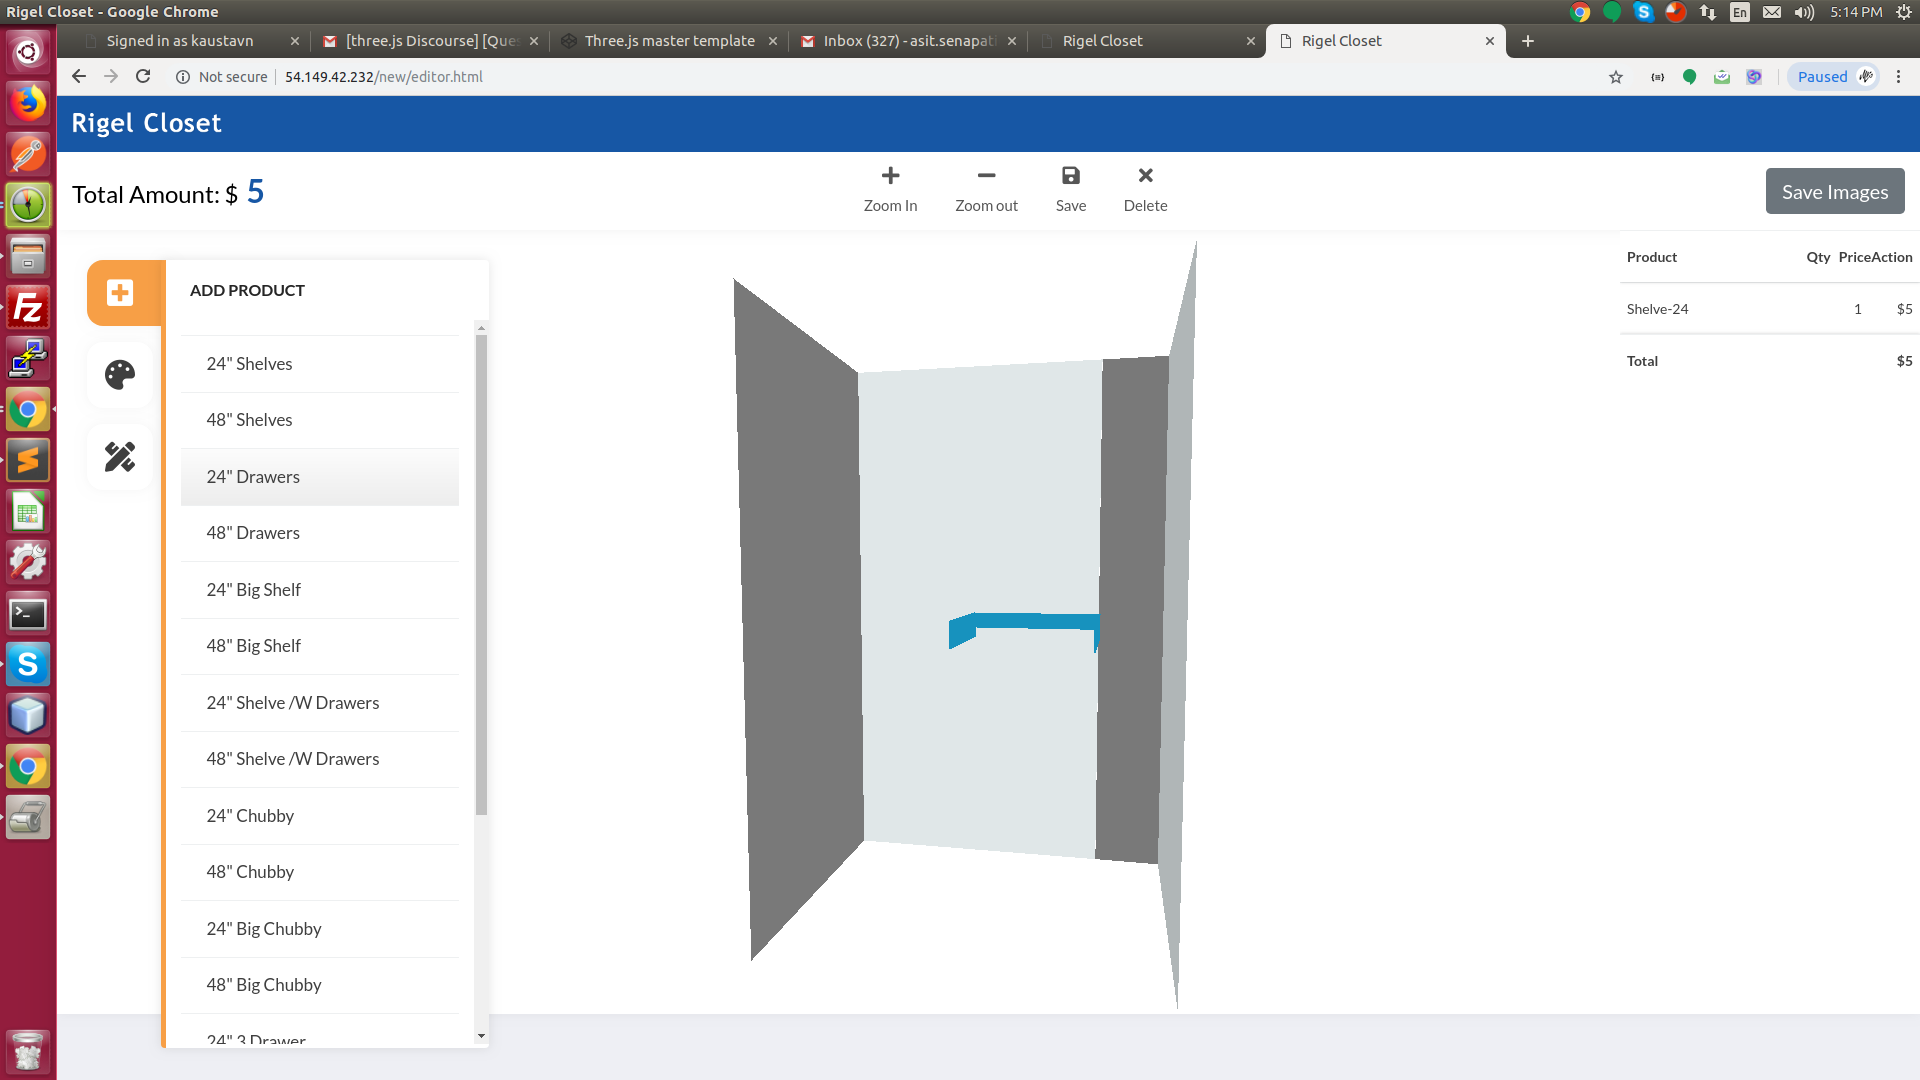Open Sublime Text from the dock
The width and height of the screenshot is (1920, 1080).
tap(28, 460)
